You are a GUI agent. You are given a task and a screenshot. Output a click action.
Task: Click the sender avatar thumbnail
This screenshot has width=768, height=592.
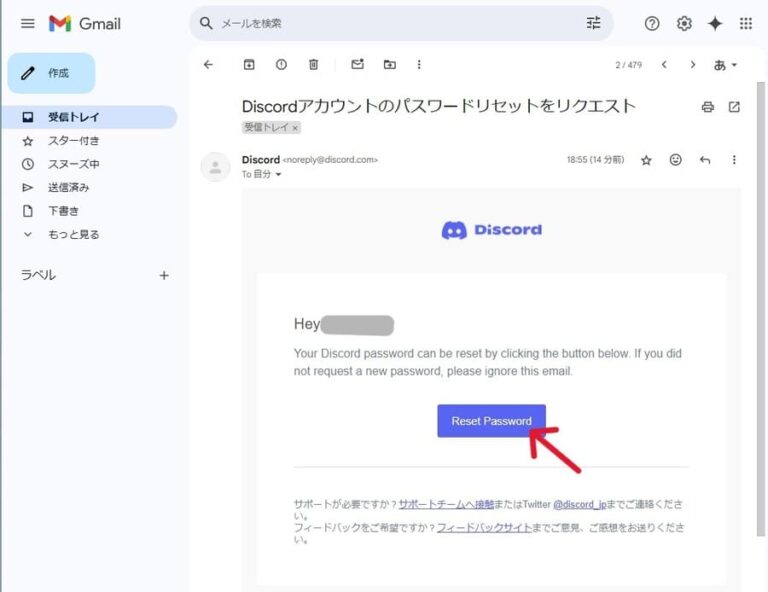(215, 167)
